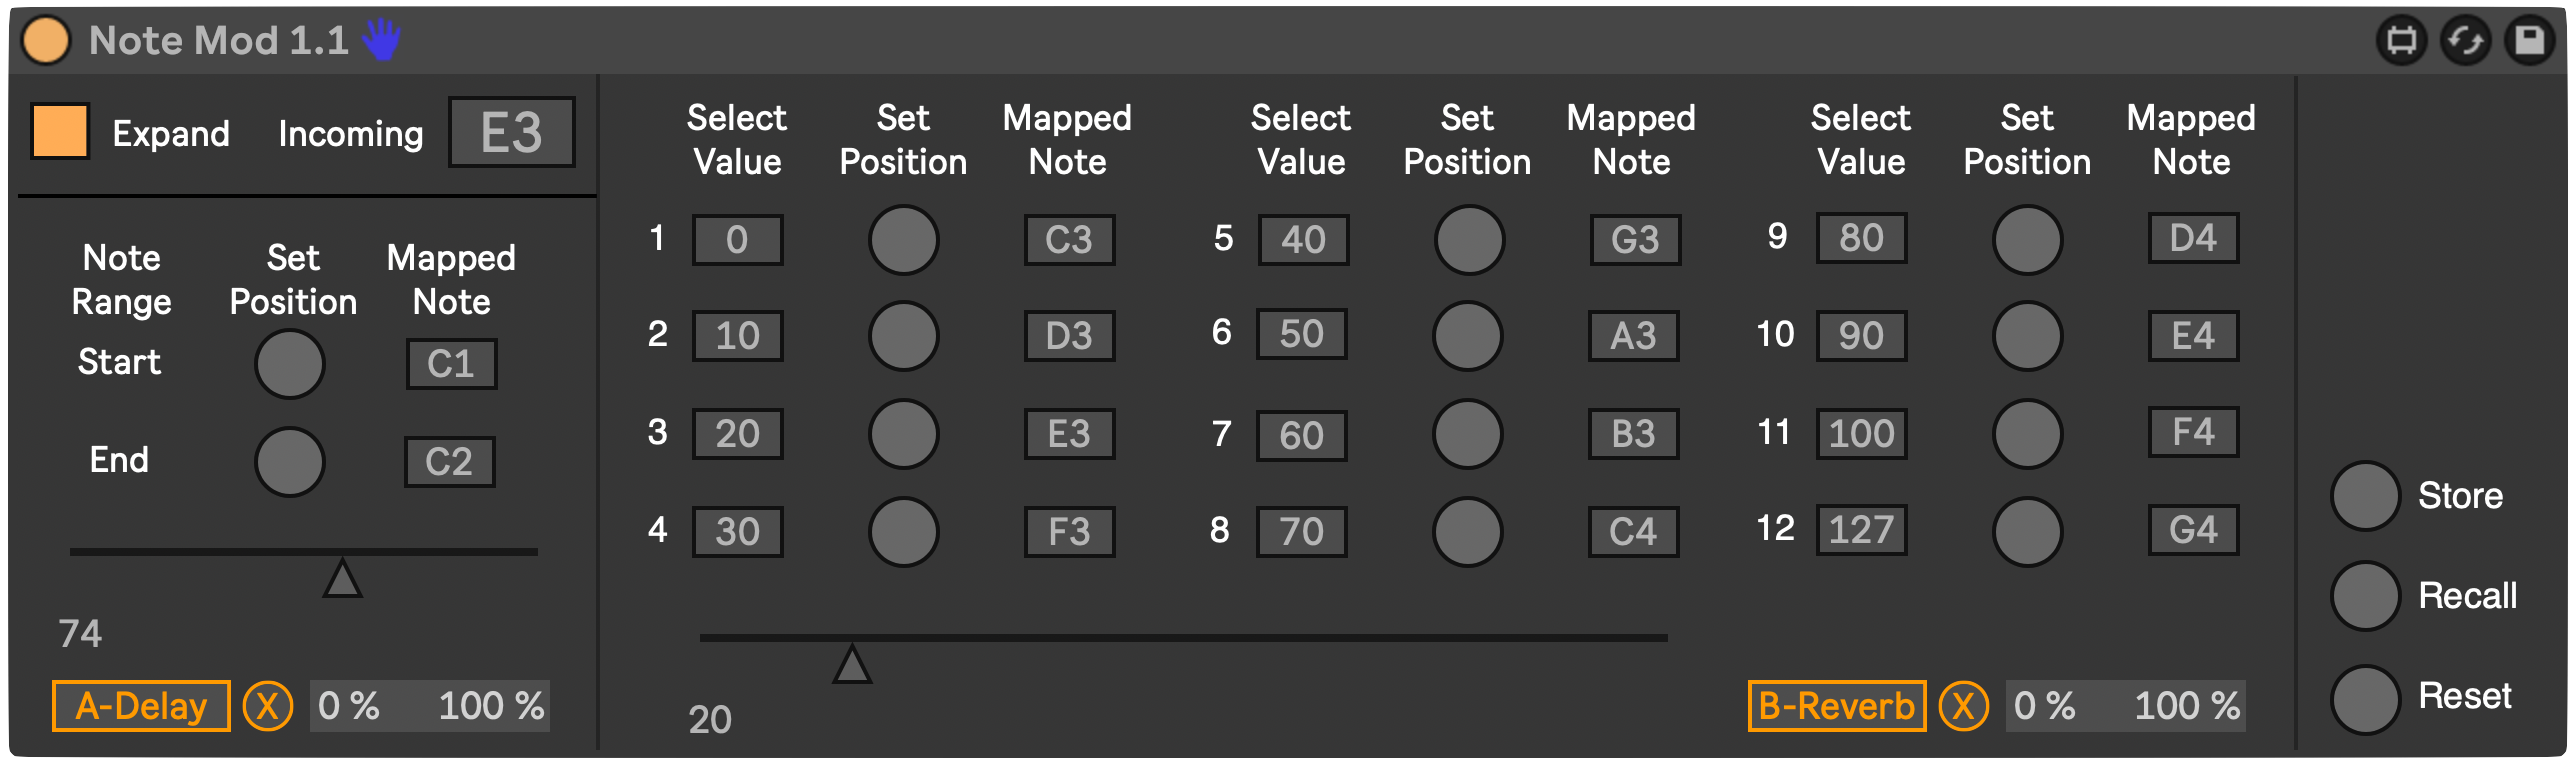Image resolution: width=2575 pixels, height=763 pixels.
Task: Toggle the orange Expand checkbox
Action: pyautogui.click(x=60, y=132)
